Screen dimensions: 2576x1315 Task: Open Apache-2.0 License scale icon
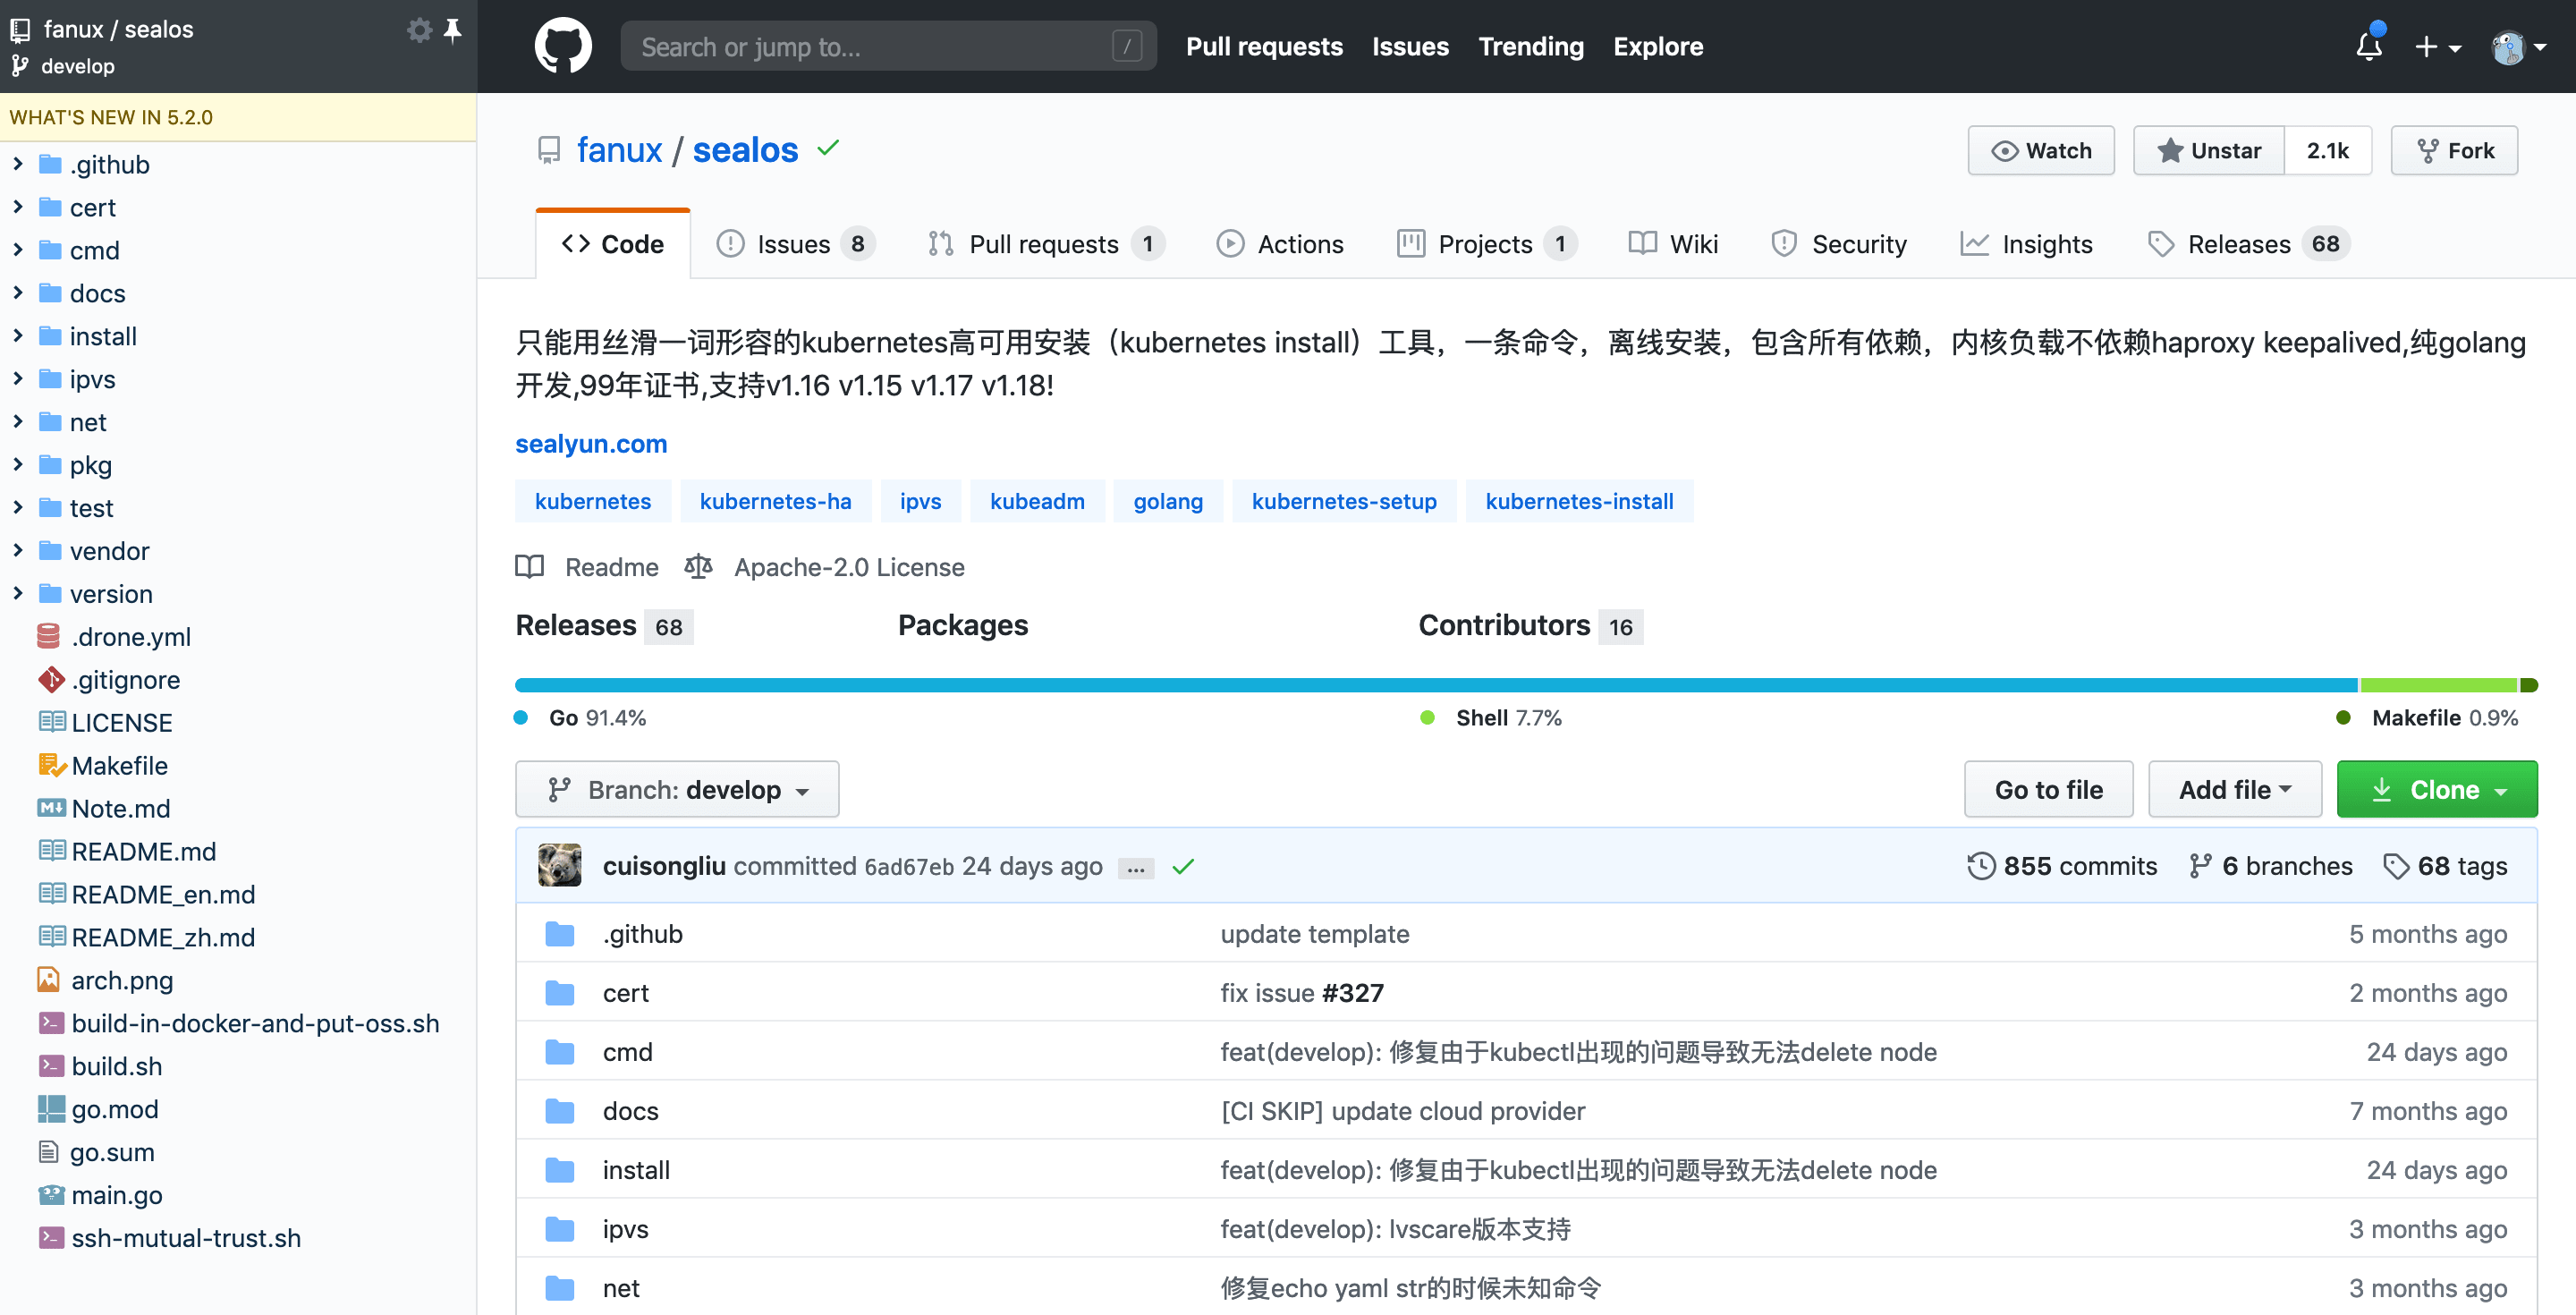coord(698,567)
